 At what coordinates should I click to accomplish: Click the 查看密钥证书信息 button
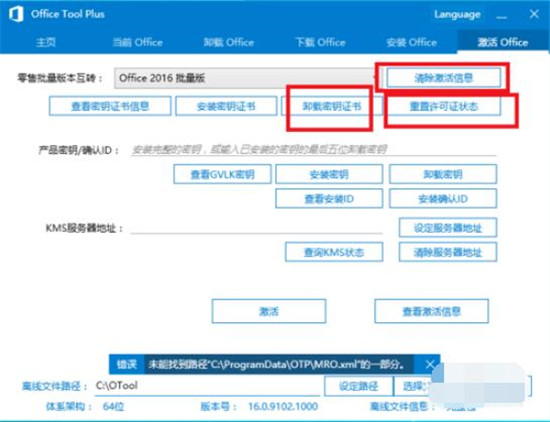coord(110,106)
